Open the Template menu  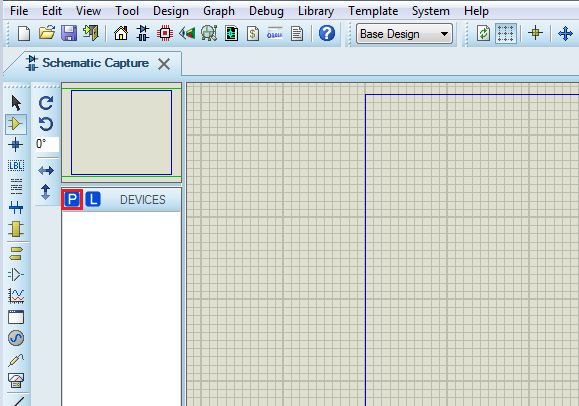(373, 11)
